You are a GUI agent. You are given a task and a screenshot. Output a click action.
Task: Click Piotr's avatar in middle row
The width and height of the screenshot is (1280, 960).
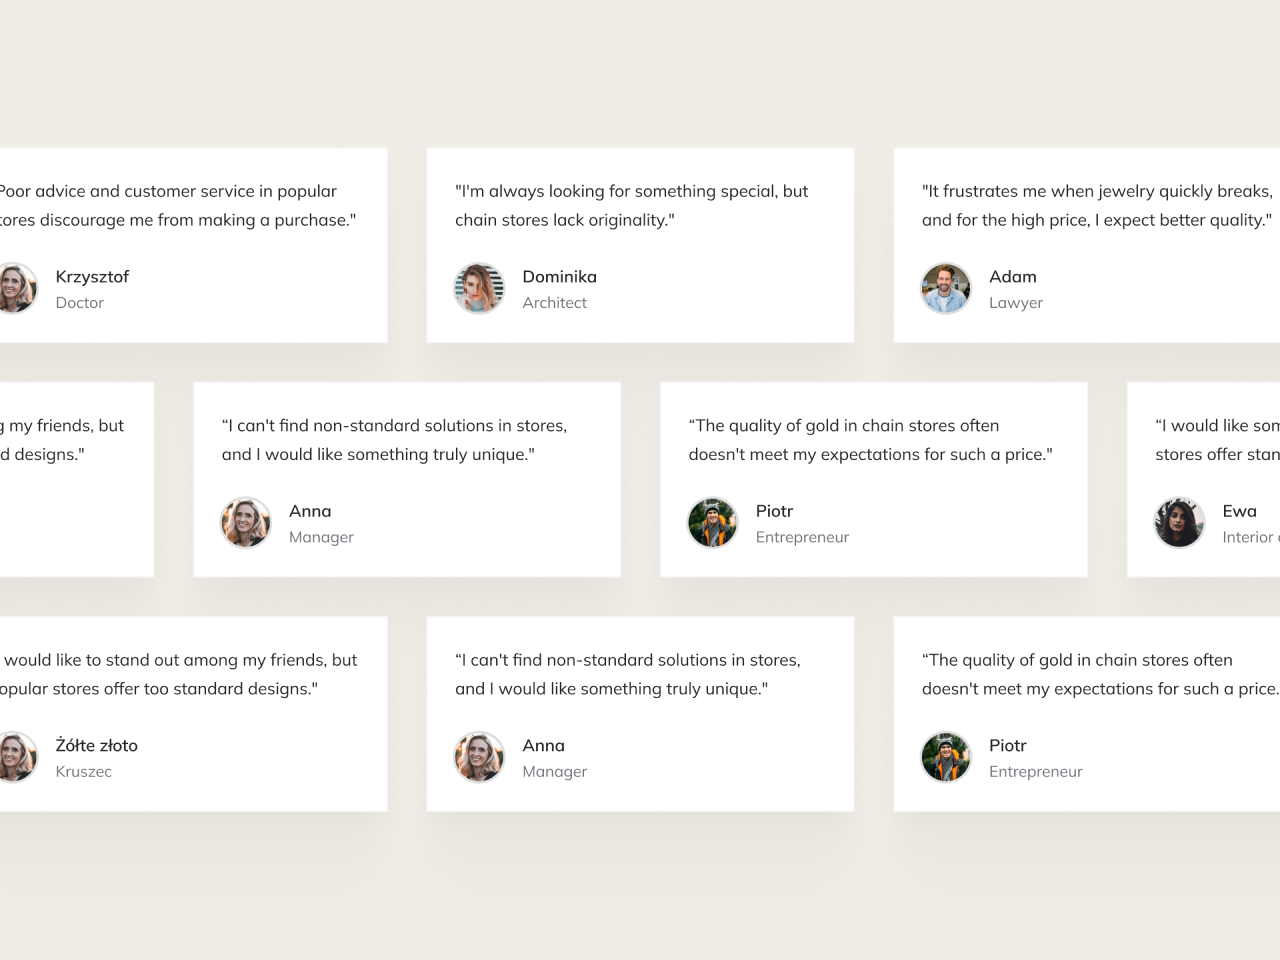click(713, 523)
